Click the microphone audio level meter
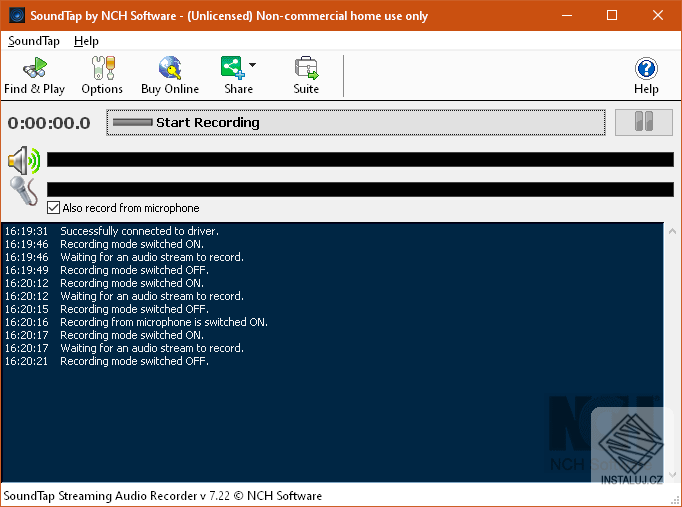This screenshot has height=507, width=682. tap(360, 190)
